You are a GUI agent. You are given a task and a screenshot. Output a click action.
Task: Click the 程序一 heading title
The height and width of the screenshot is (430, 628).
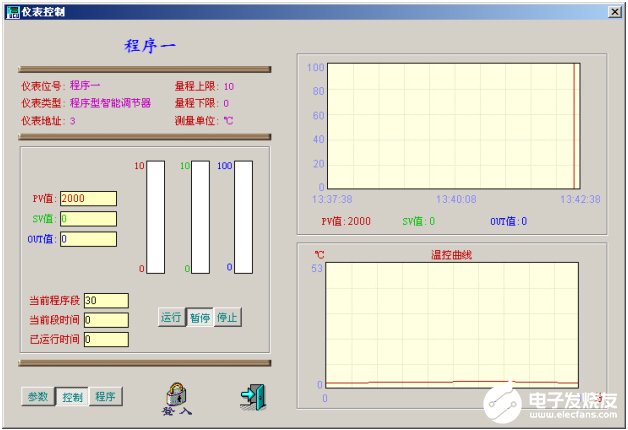pos(150,46)
